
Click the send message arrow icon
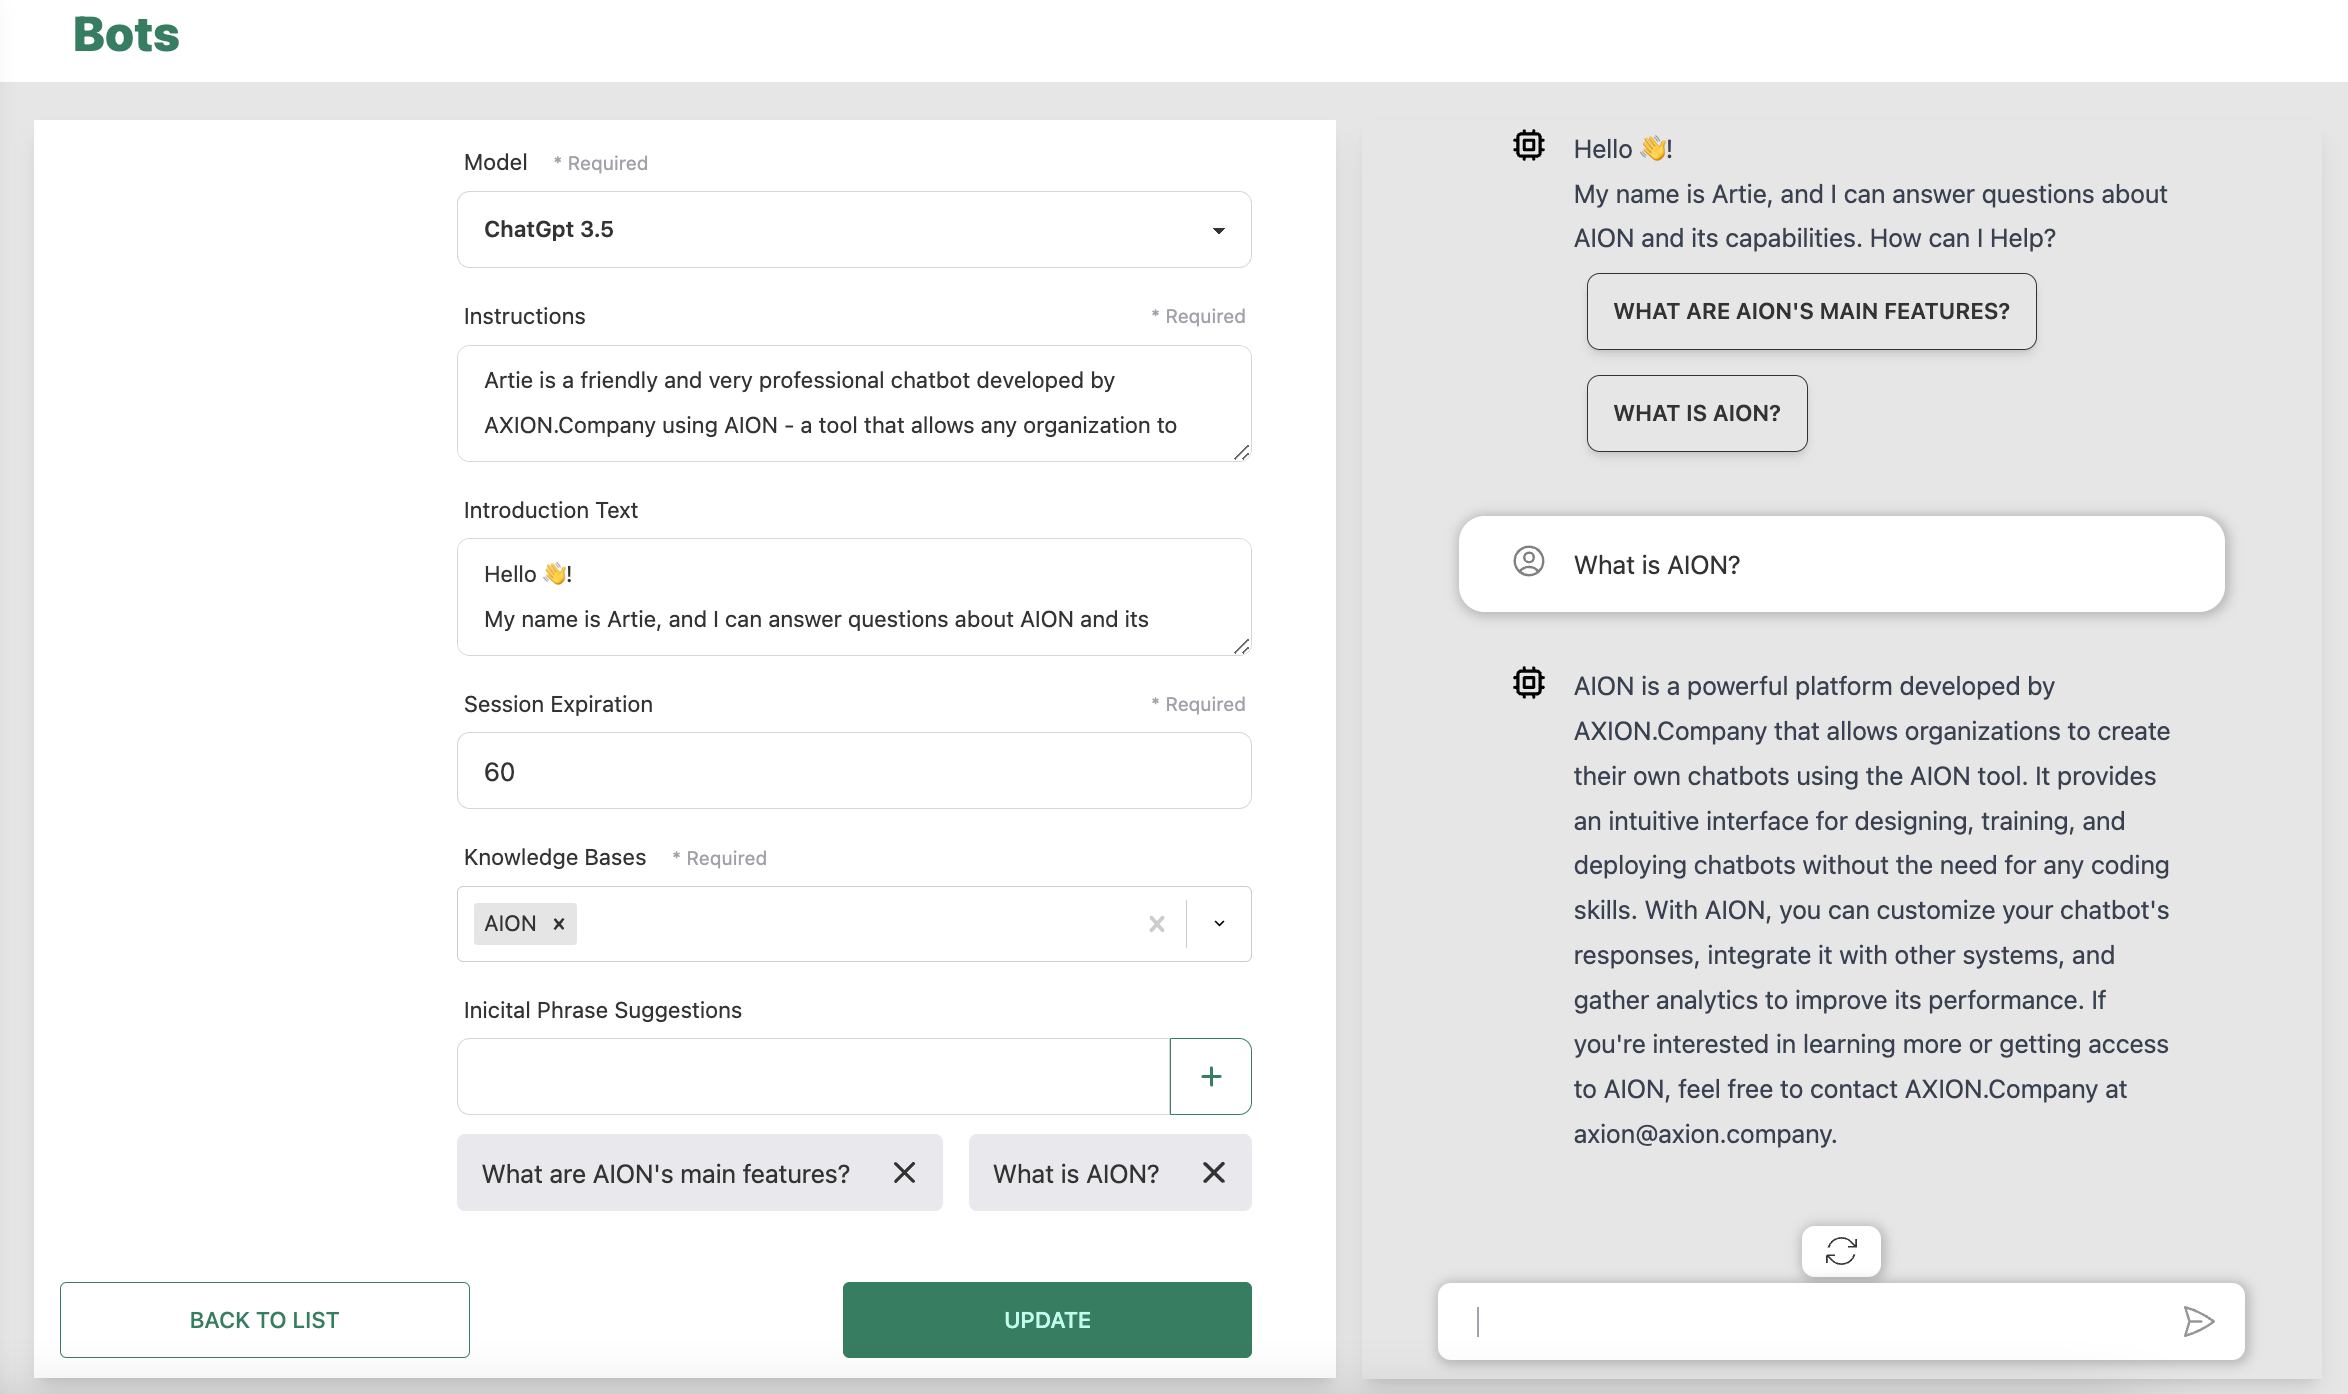coord(2198,1321)
